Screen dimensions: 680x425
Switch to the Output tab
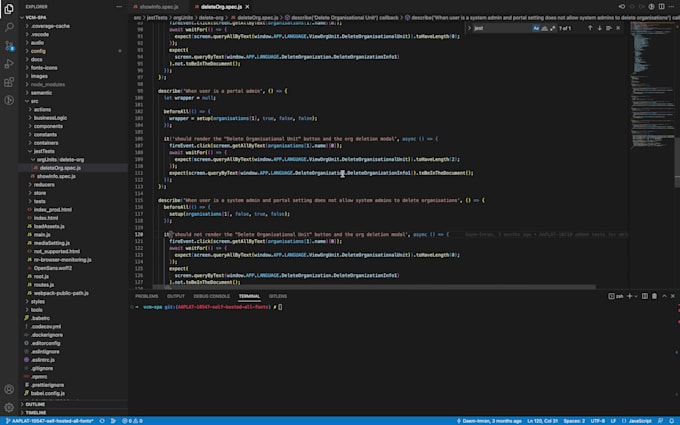click(x=176, y=296)
